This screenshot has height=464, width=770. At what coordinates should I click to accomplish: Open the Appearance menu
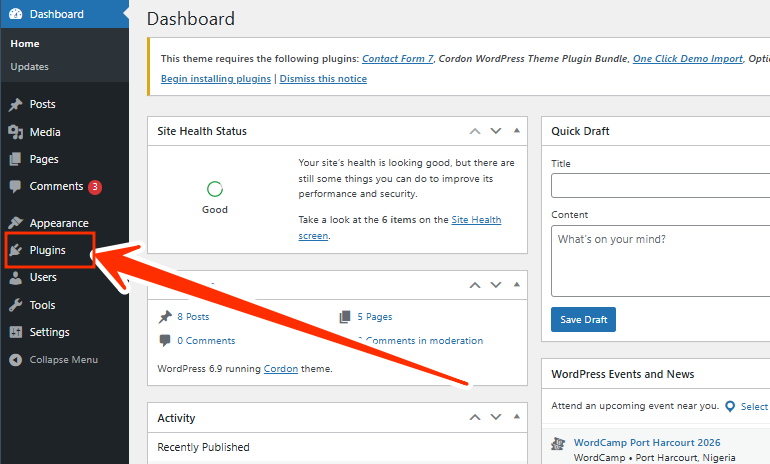tap(59, 223)
